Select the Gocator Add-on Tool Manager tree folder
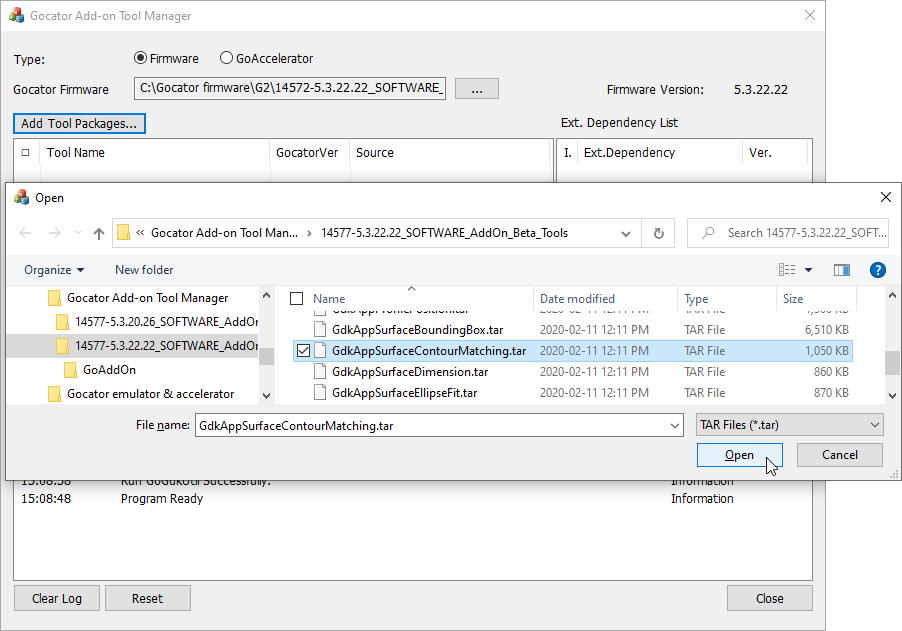Image resolution: width=902 pixels, height=631 pixels. click(147, 298)
